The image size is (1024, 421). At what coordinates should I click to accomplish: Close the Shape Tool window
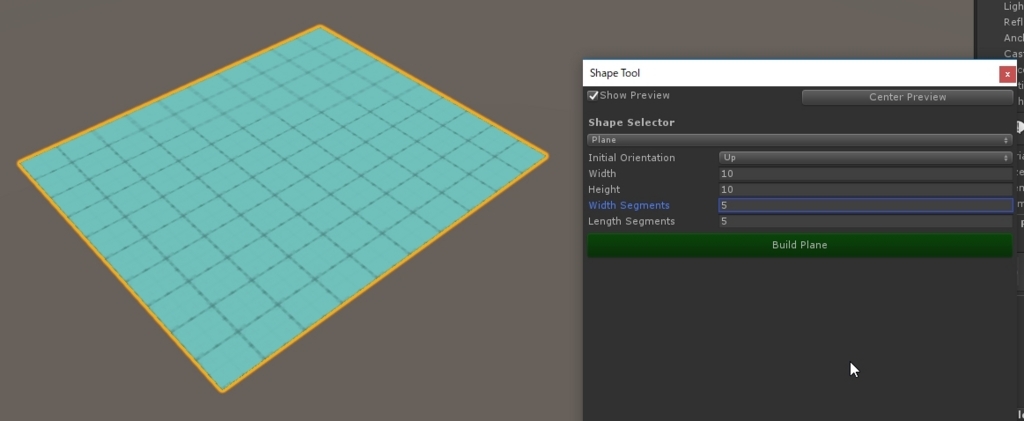pyautogui.click(x=1007, y=74)
